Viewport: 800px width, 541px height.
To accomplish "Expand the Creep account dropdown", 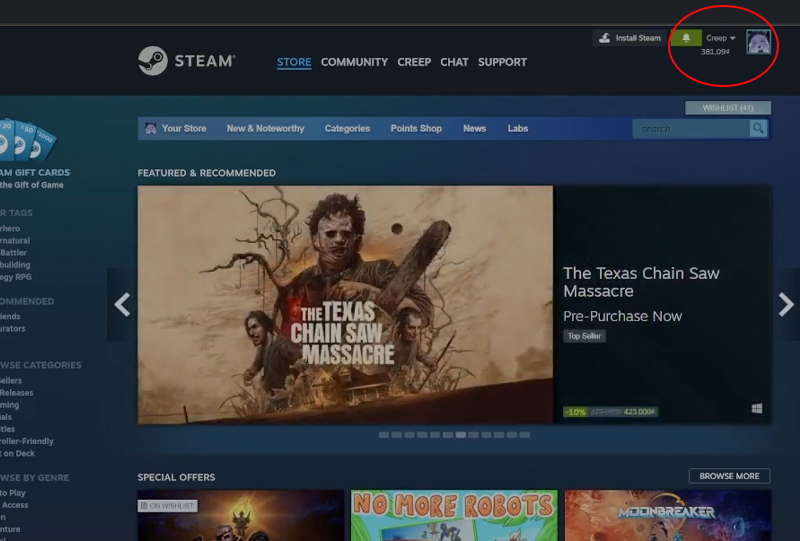I will click(x=720, y=38).
